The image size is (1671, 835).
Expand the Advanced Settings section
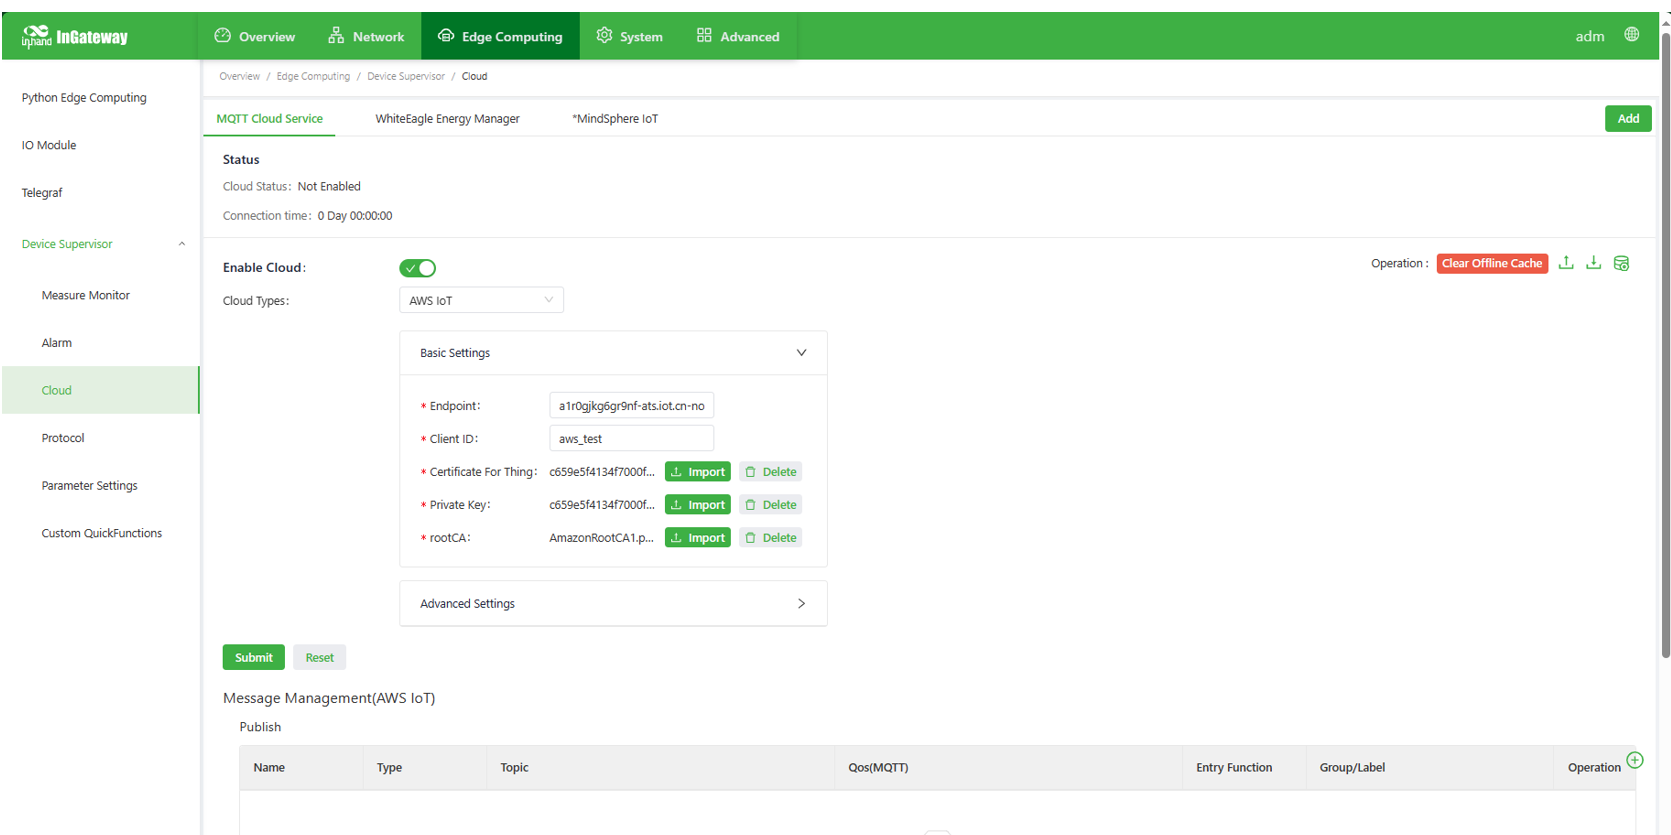(801, 604)
